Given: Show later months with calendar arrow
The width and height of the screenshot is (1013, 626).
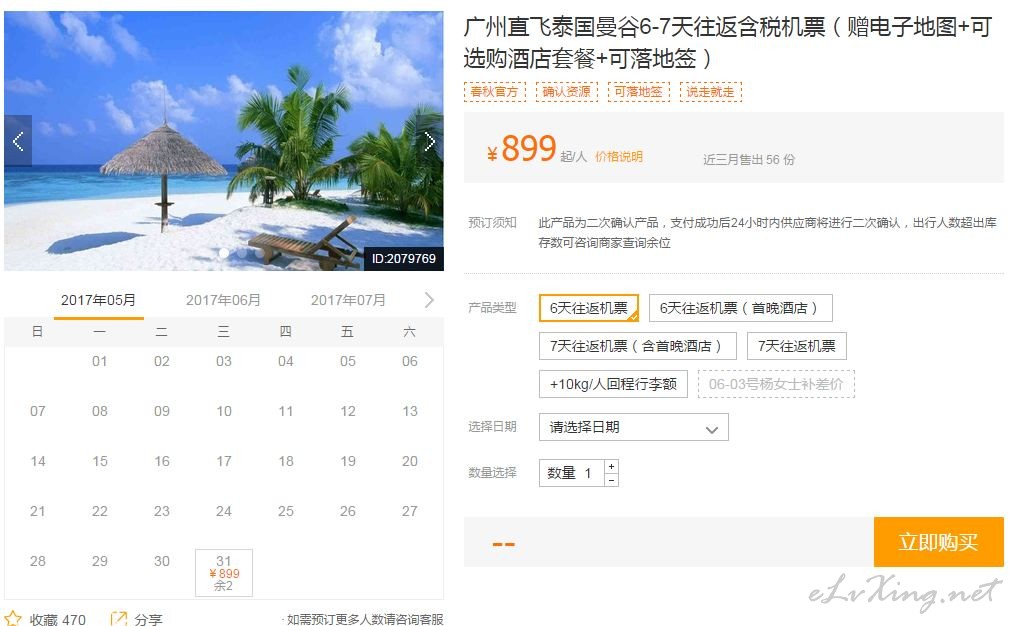Looking at the screenshot, I should [429, 300].
